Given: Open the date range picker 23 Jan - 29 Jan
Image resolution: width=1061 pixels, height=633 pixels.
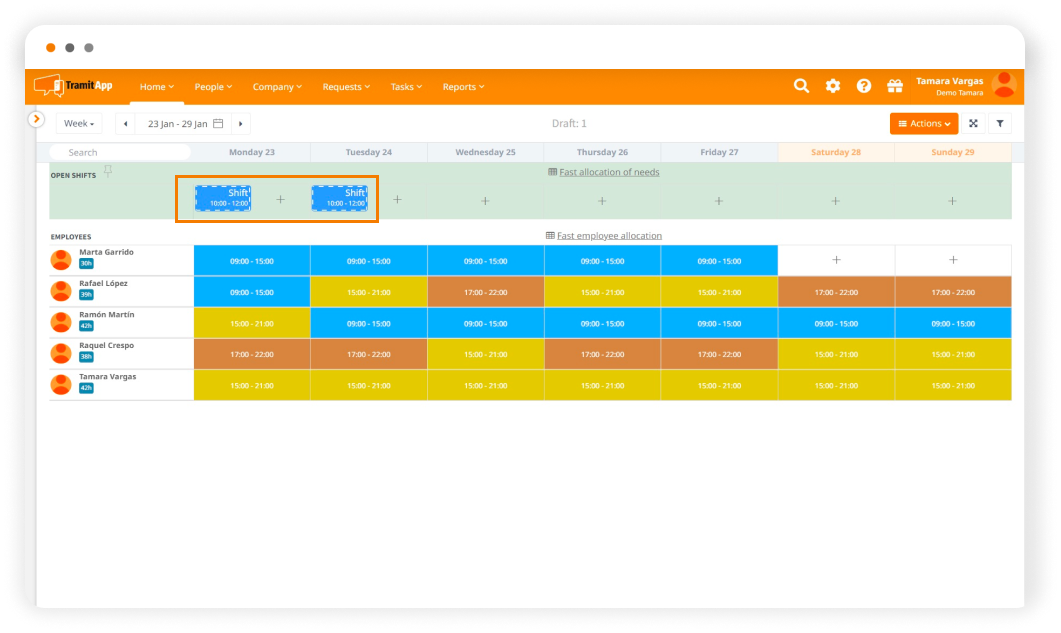Looking at the screenshot, I should [184, 124].
